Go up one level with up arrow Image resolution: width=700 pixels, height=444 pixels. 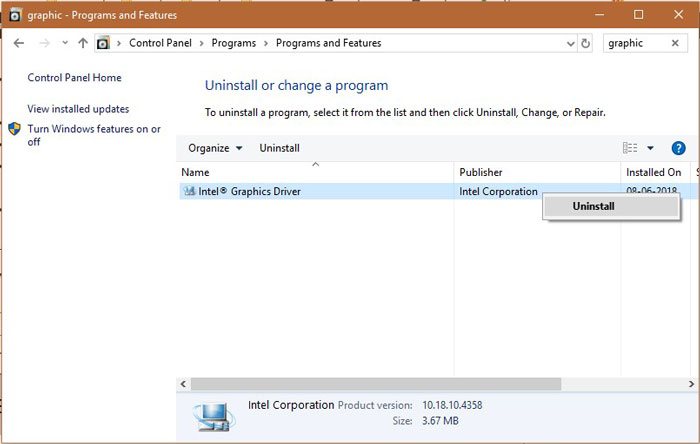pyautogui.click(x=83, y=43)
